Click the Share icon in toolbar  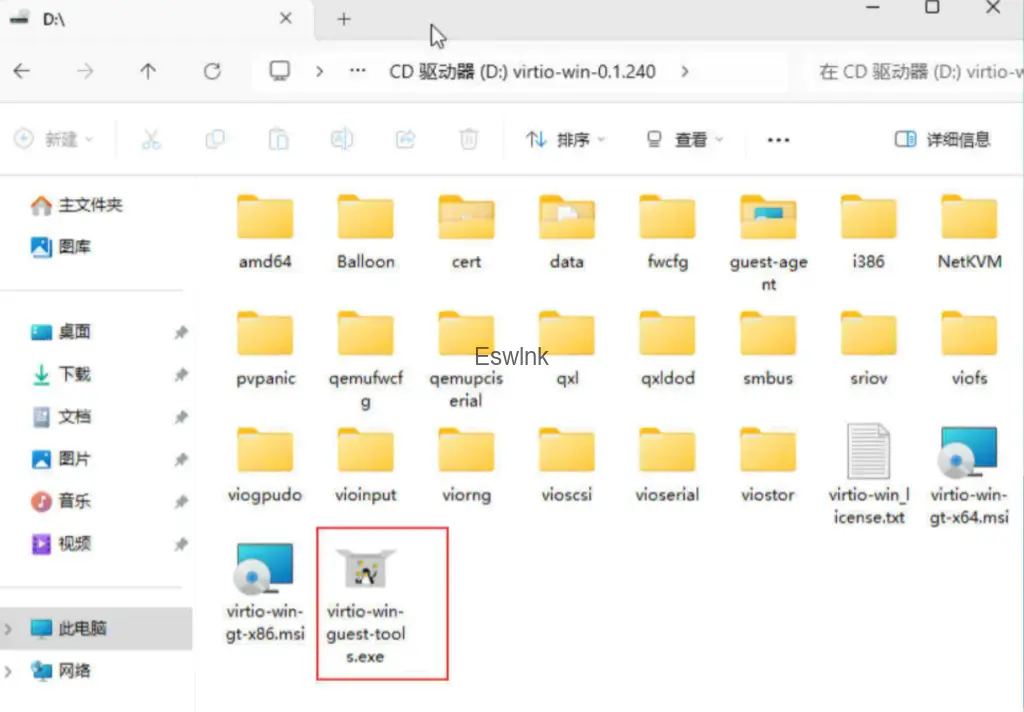(405, 140)
